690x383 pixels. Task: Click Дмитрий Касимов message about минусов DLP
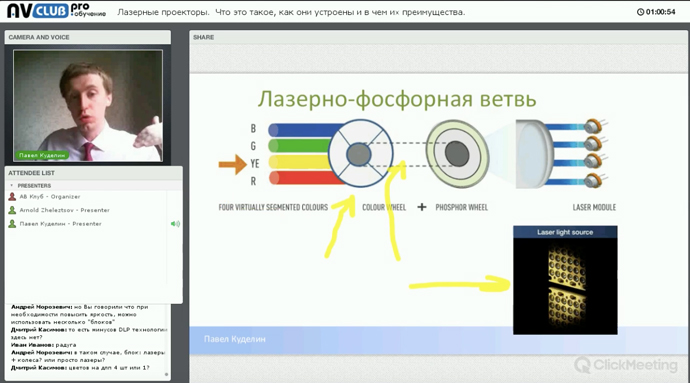[x=88, y=333]
